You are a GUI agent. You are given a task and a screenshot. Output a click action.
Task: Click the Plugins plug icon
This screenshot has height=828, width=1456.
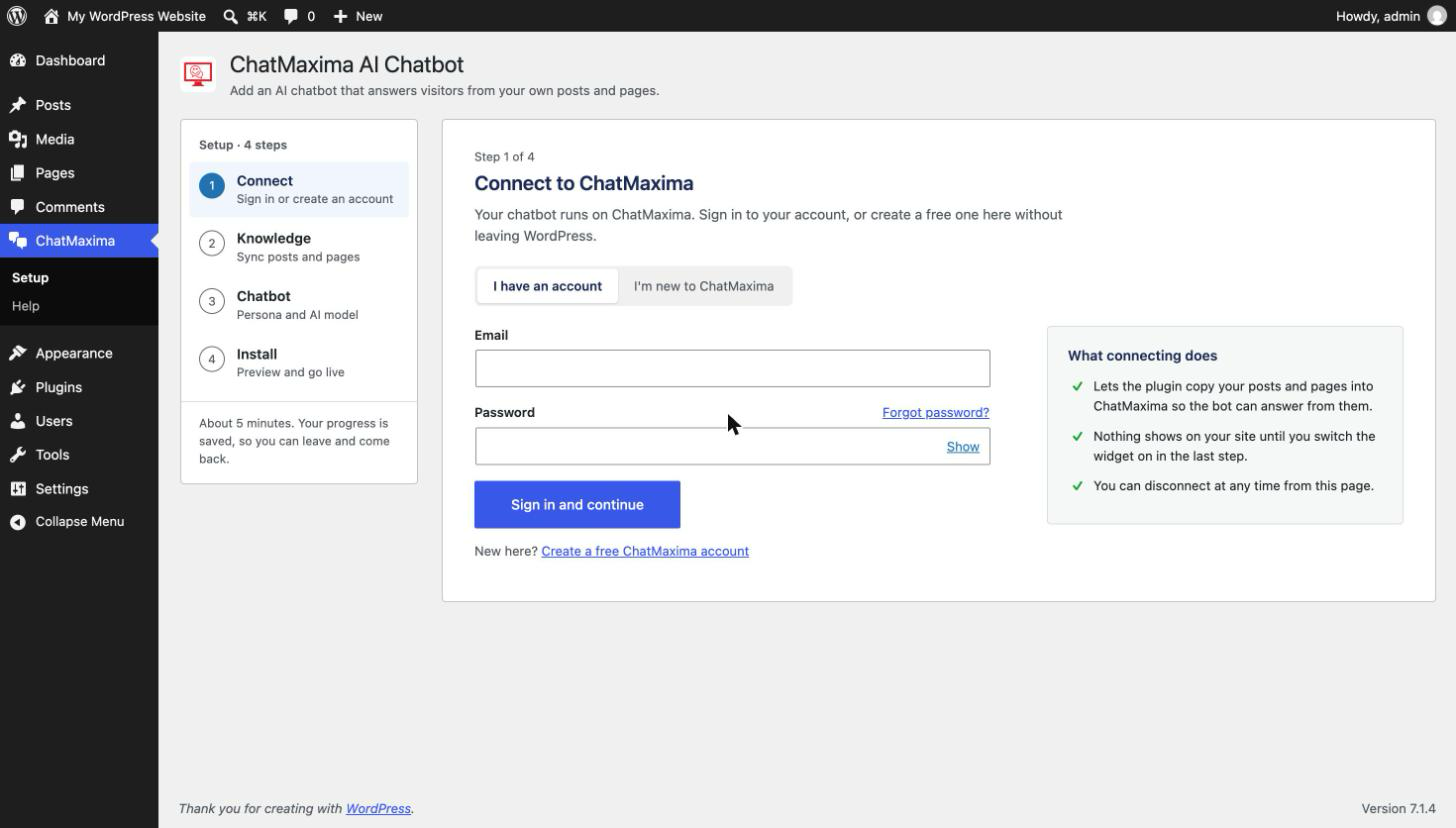coord(17,387)
